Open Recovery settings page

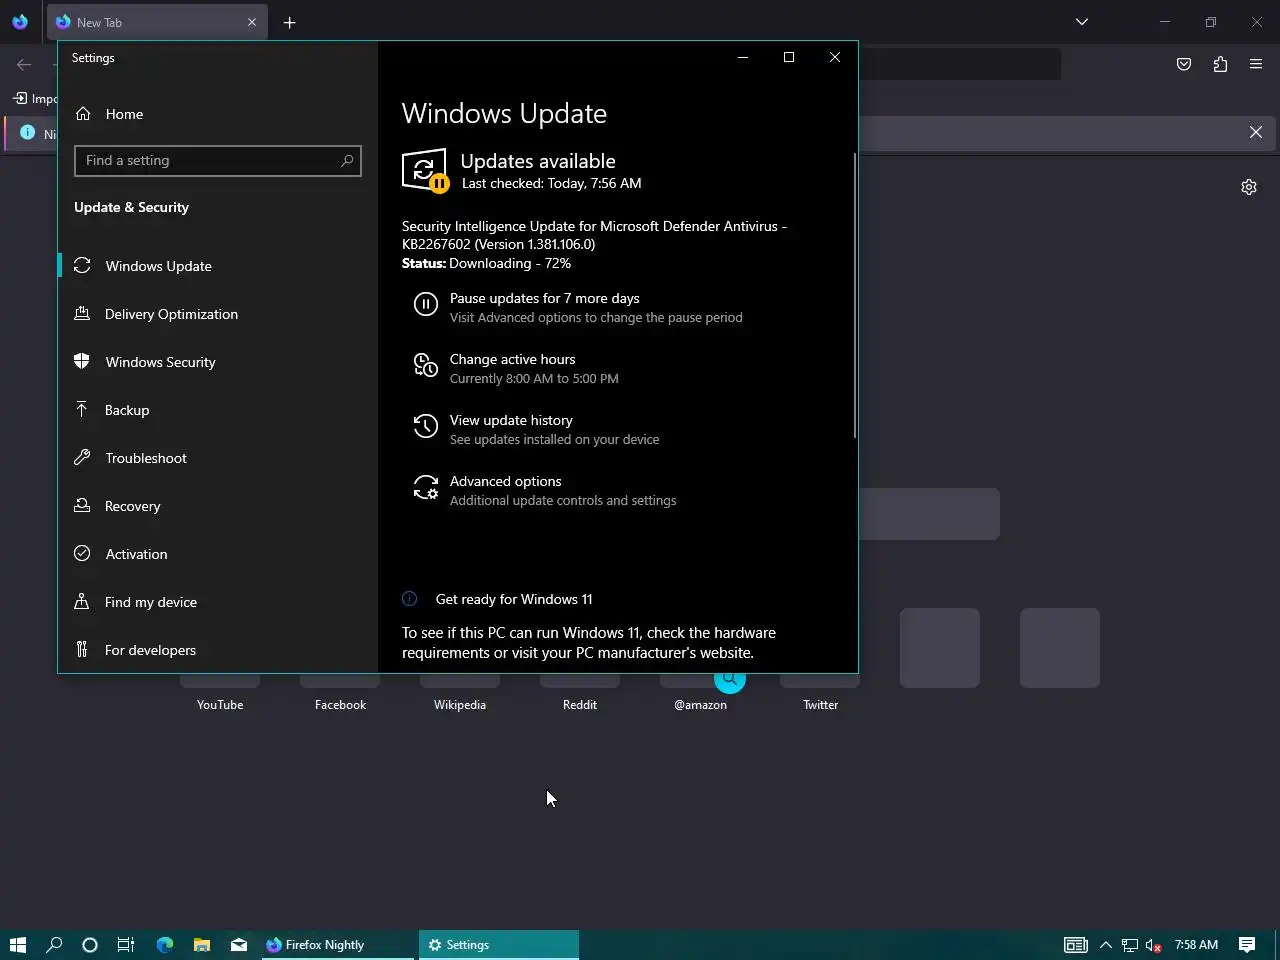click(218, 506)
